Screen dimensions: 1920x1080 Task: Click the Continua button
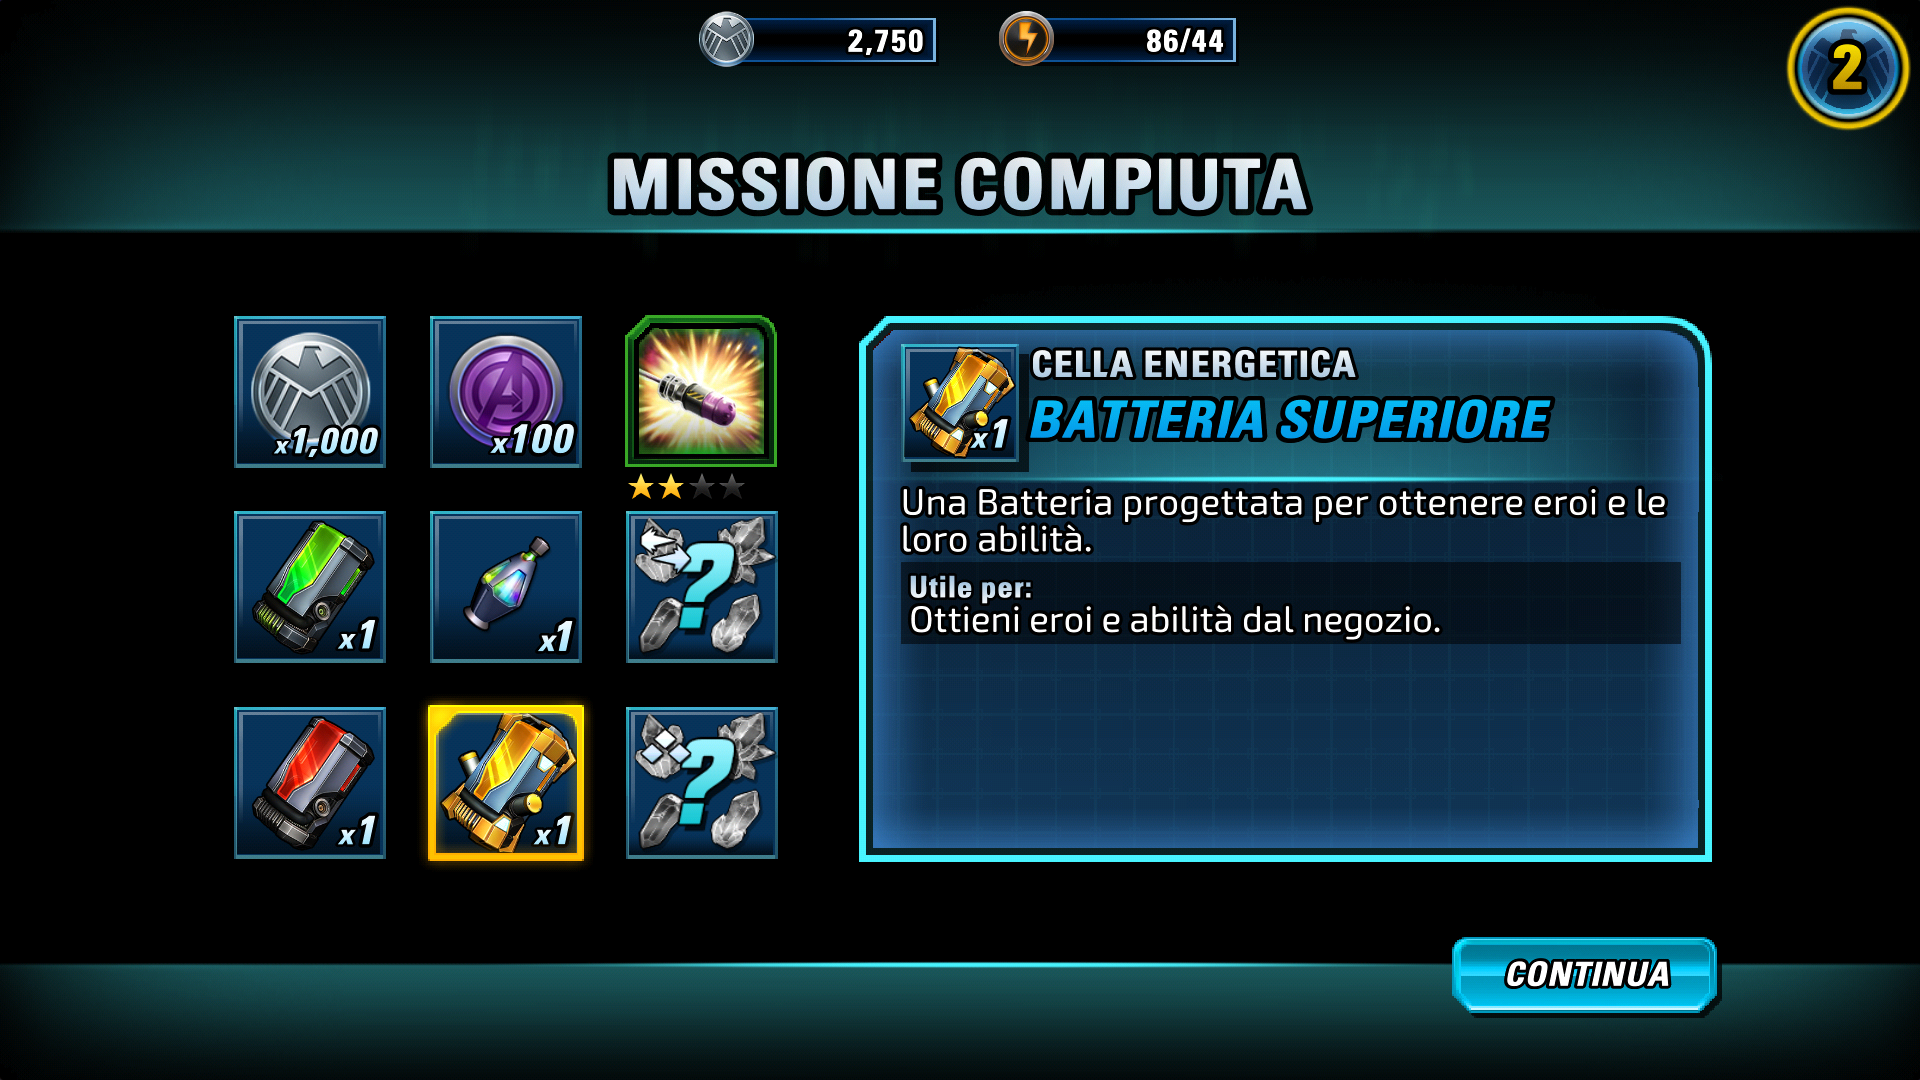coord(1586,975)
